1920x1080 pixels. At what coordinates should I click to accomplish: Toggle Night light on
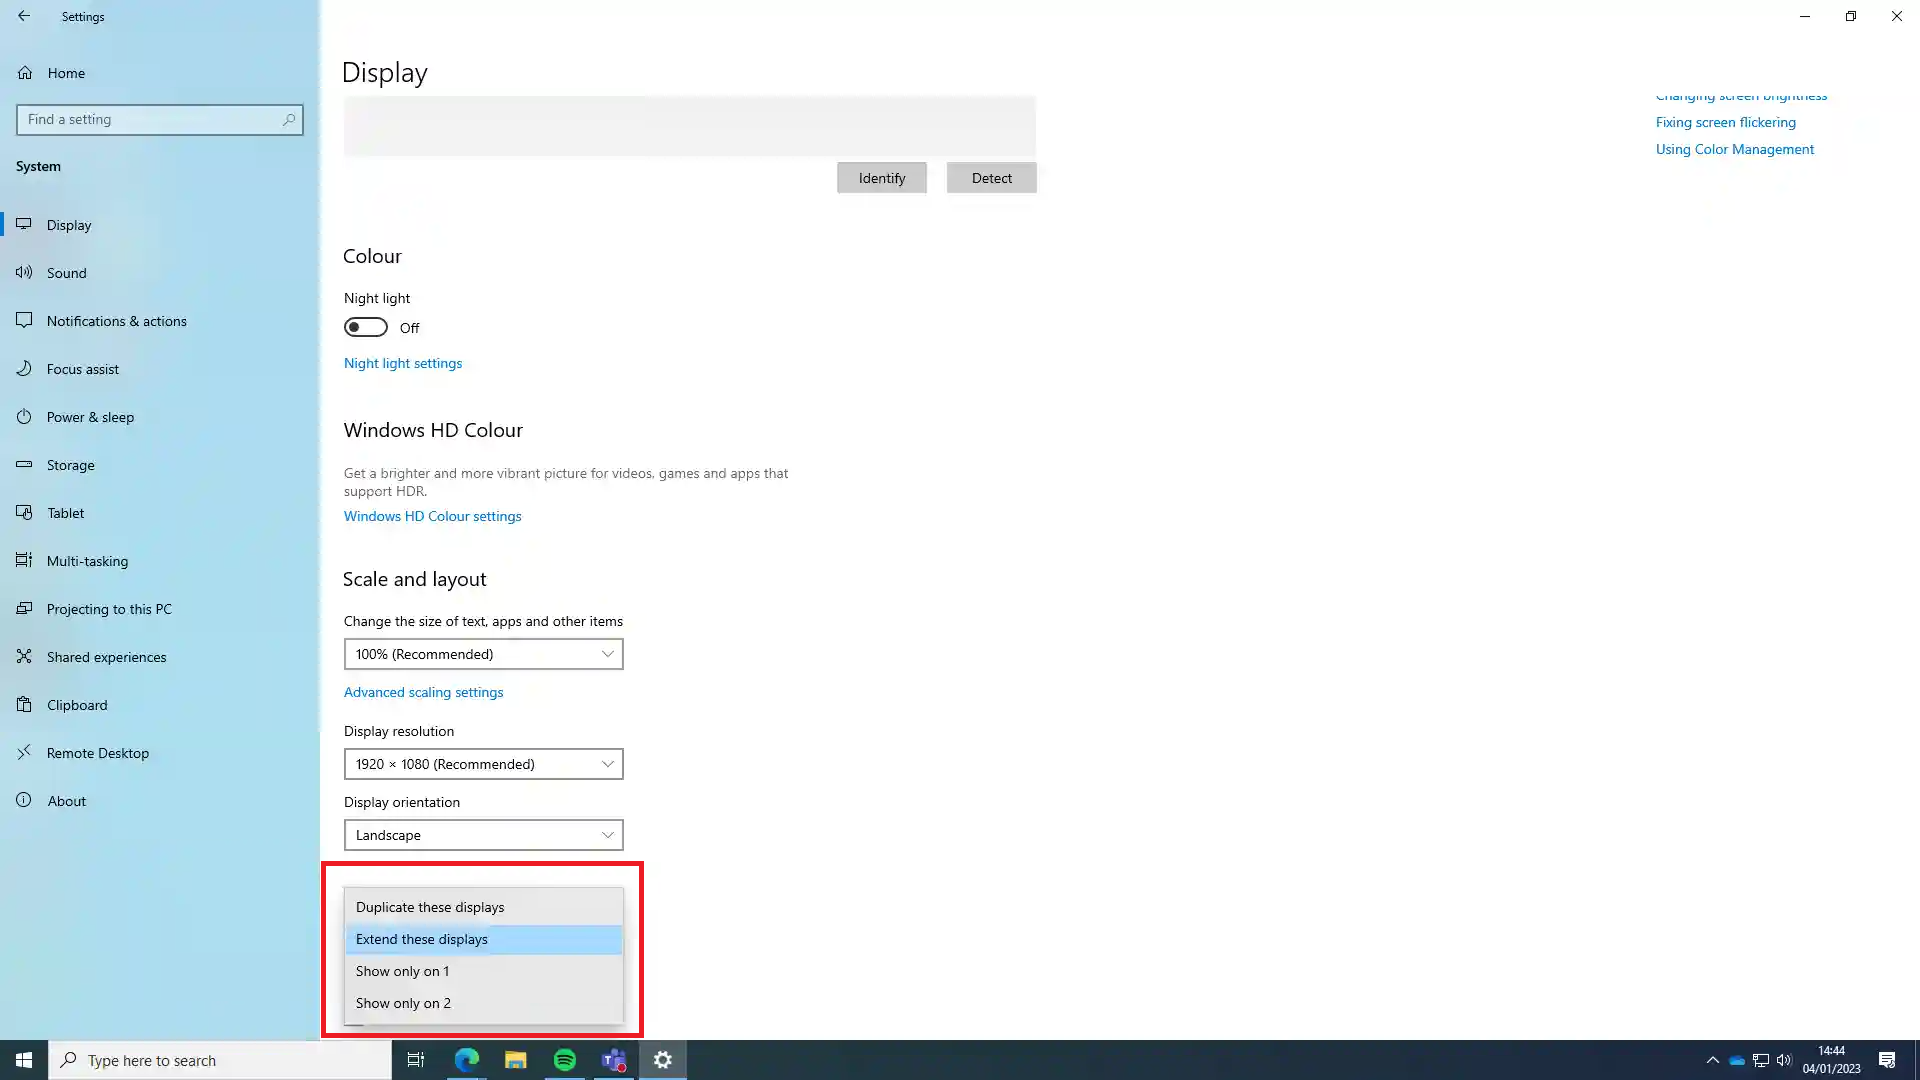coord(365,326)
